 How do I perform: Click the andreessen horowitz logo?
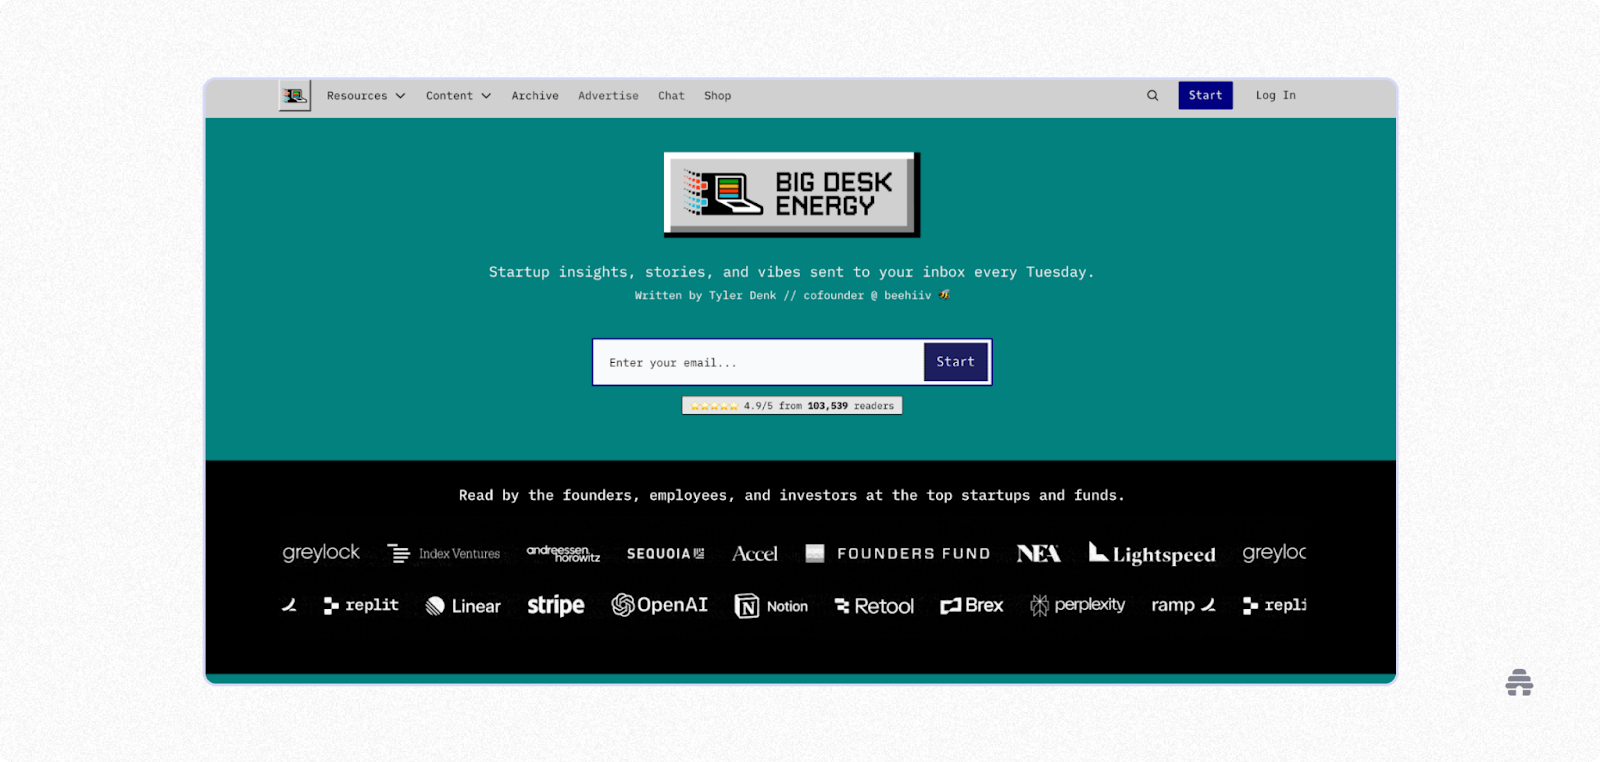pos(563,553)
